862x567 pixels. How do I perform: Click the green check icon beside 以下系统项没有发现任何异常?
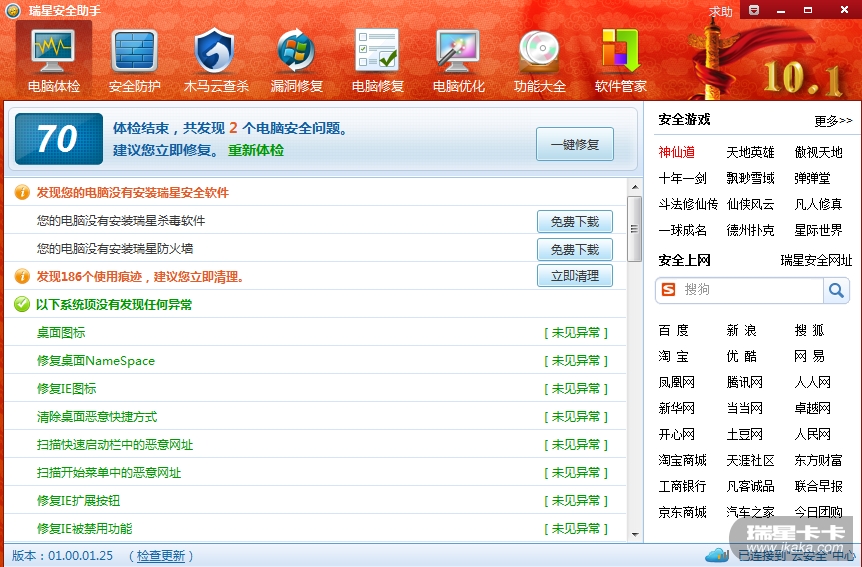[x=22, y=304]
